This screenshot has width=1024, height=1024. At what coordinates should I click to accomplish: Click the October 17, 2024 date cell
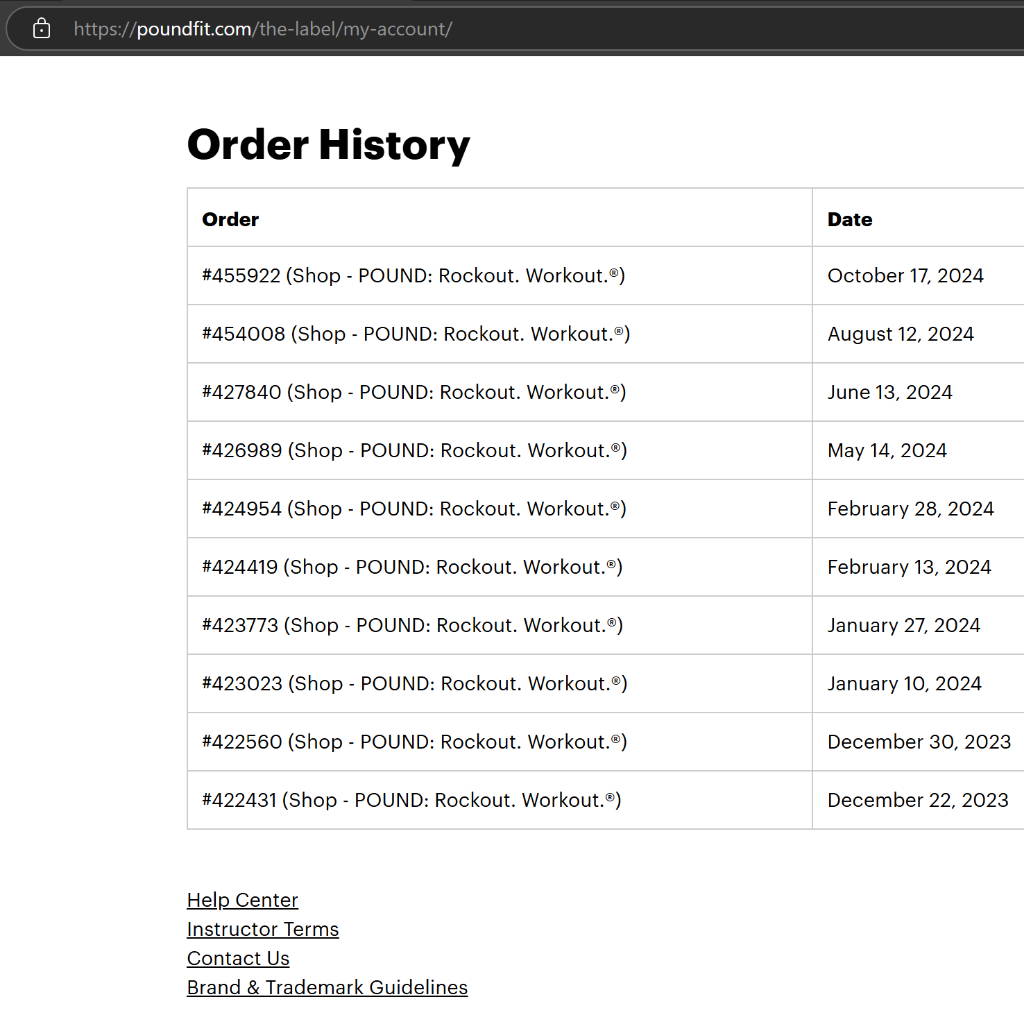905,276
